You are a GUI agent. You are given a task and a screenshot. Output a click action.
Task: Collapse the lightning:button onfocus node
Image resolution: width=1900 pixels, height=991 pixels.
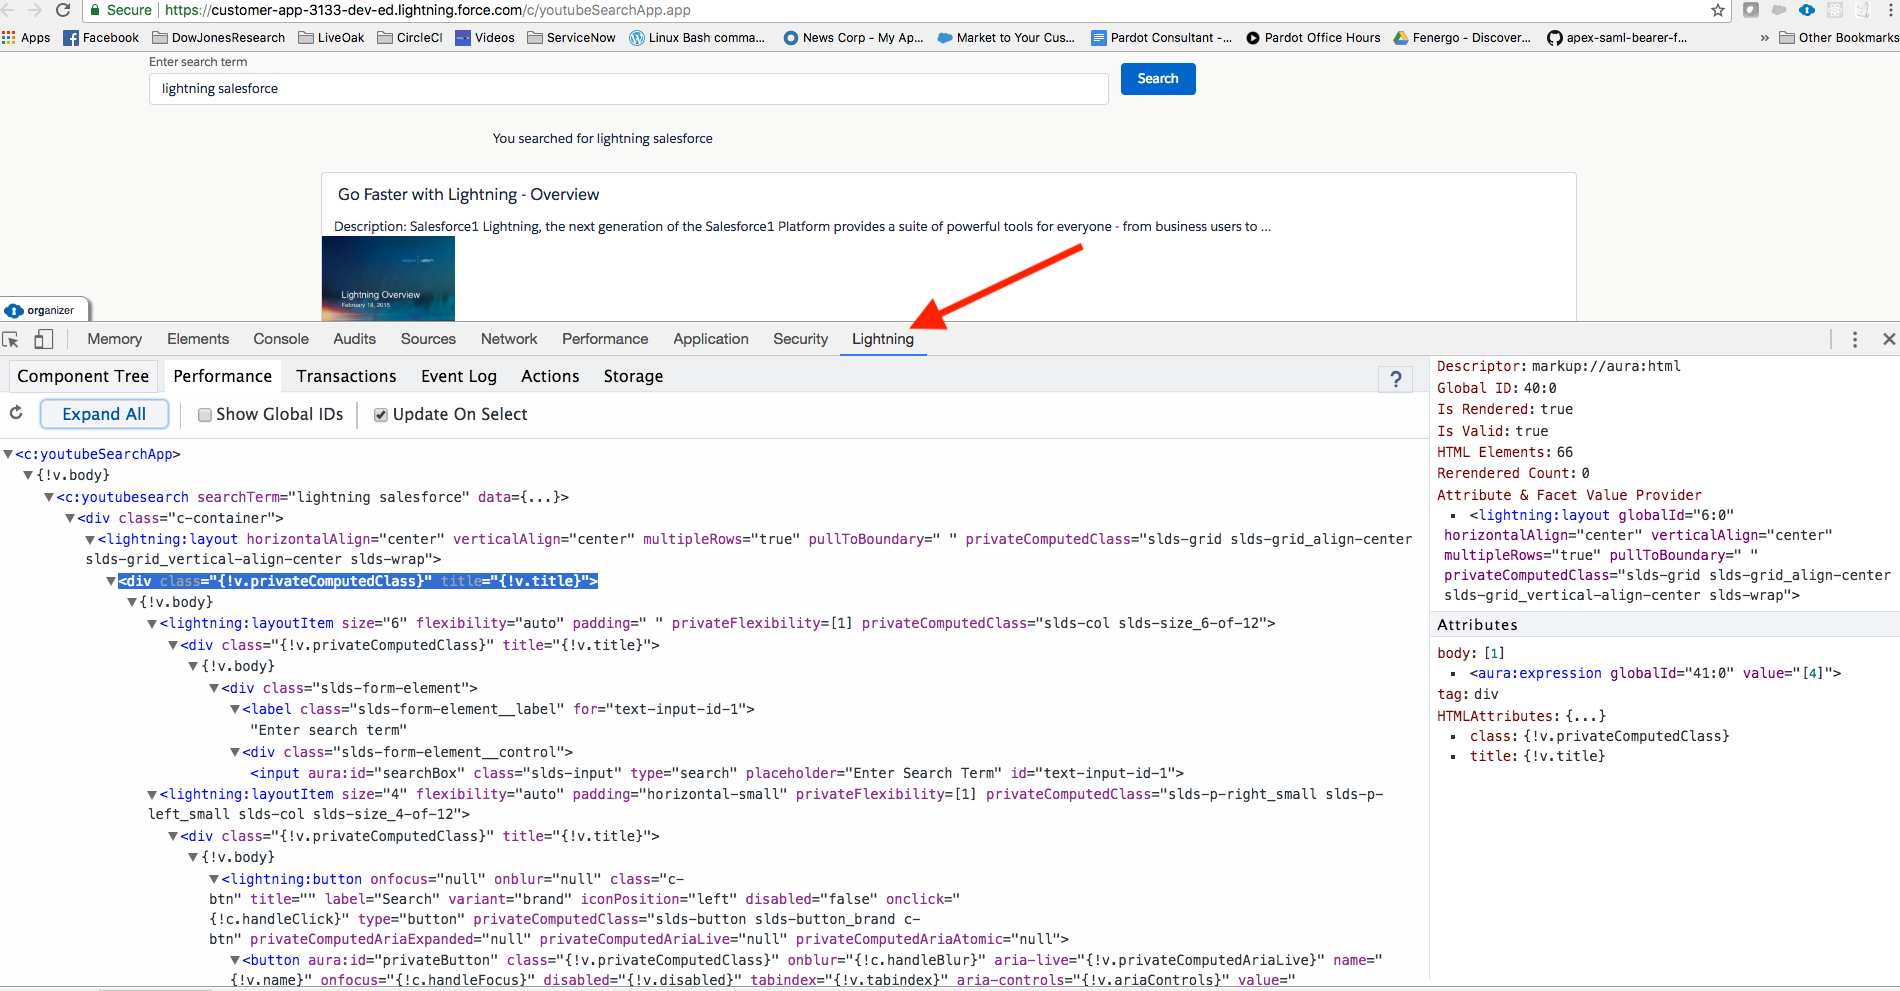[214, 880]
